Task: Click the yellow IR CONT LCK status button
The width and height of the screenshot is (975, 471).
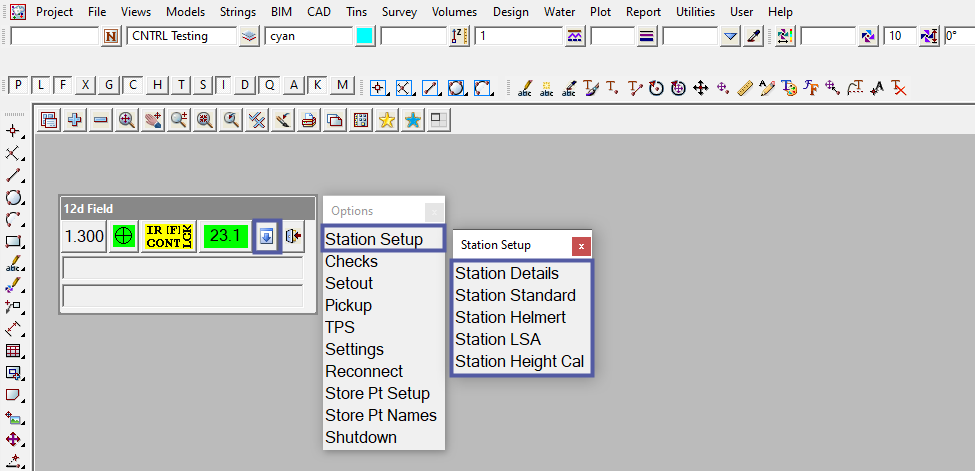Action: 168,236
